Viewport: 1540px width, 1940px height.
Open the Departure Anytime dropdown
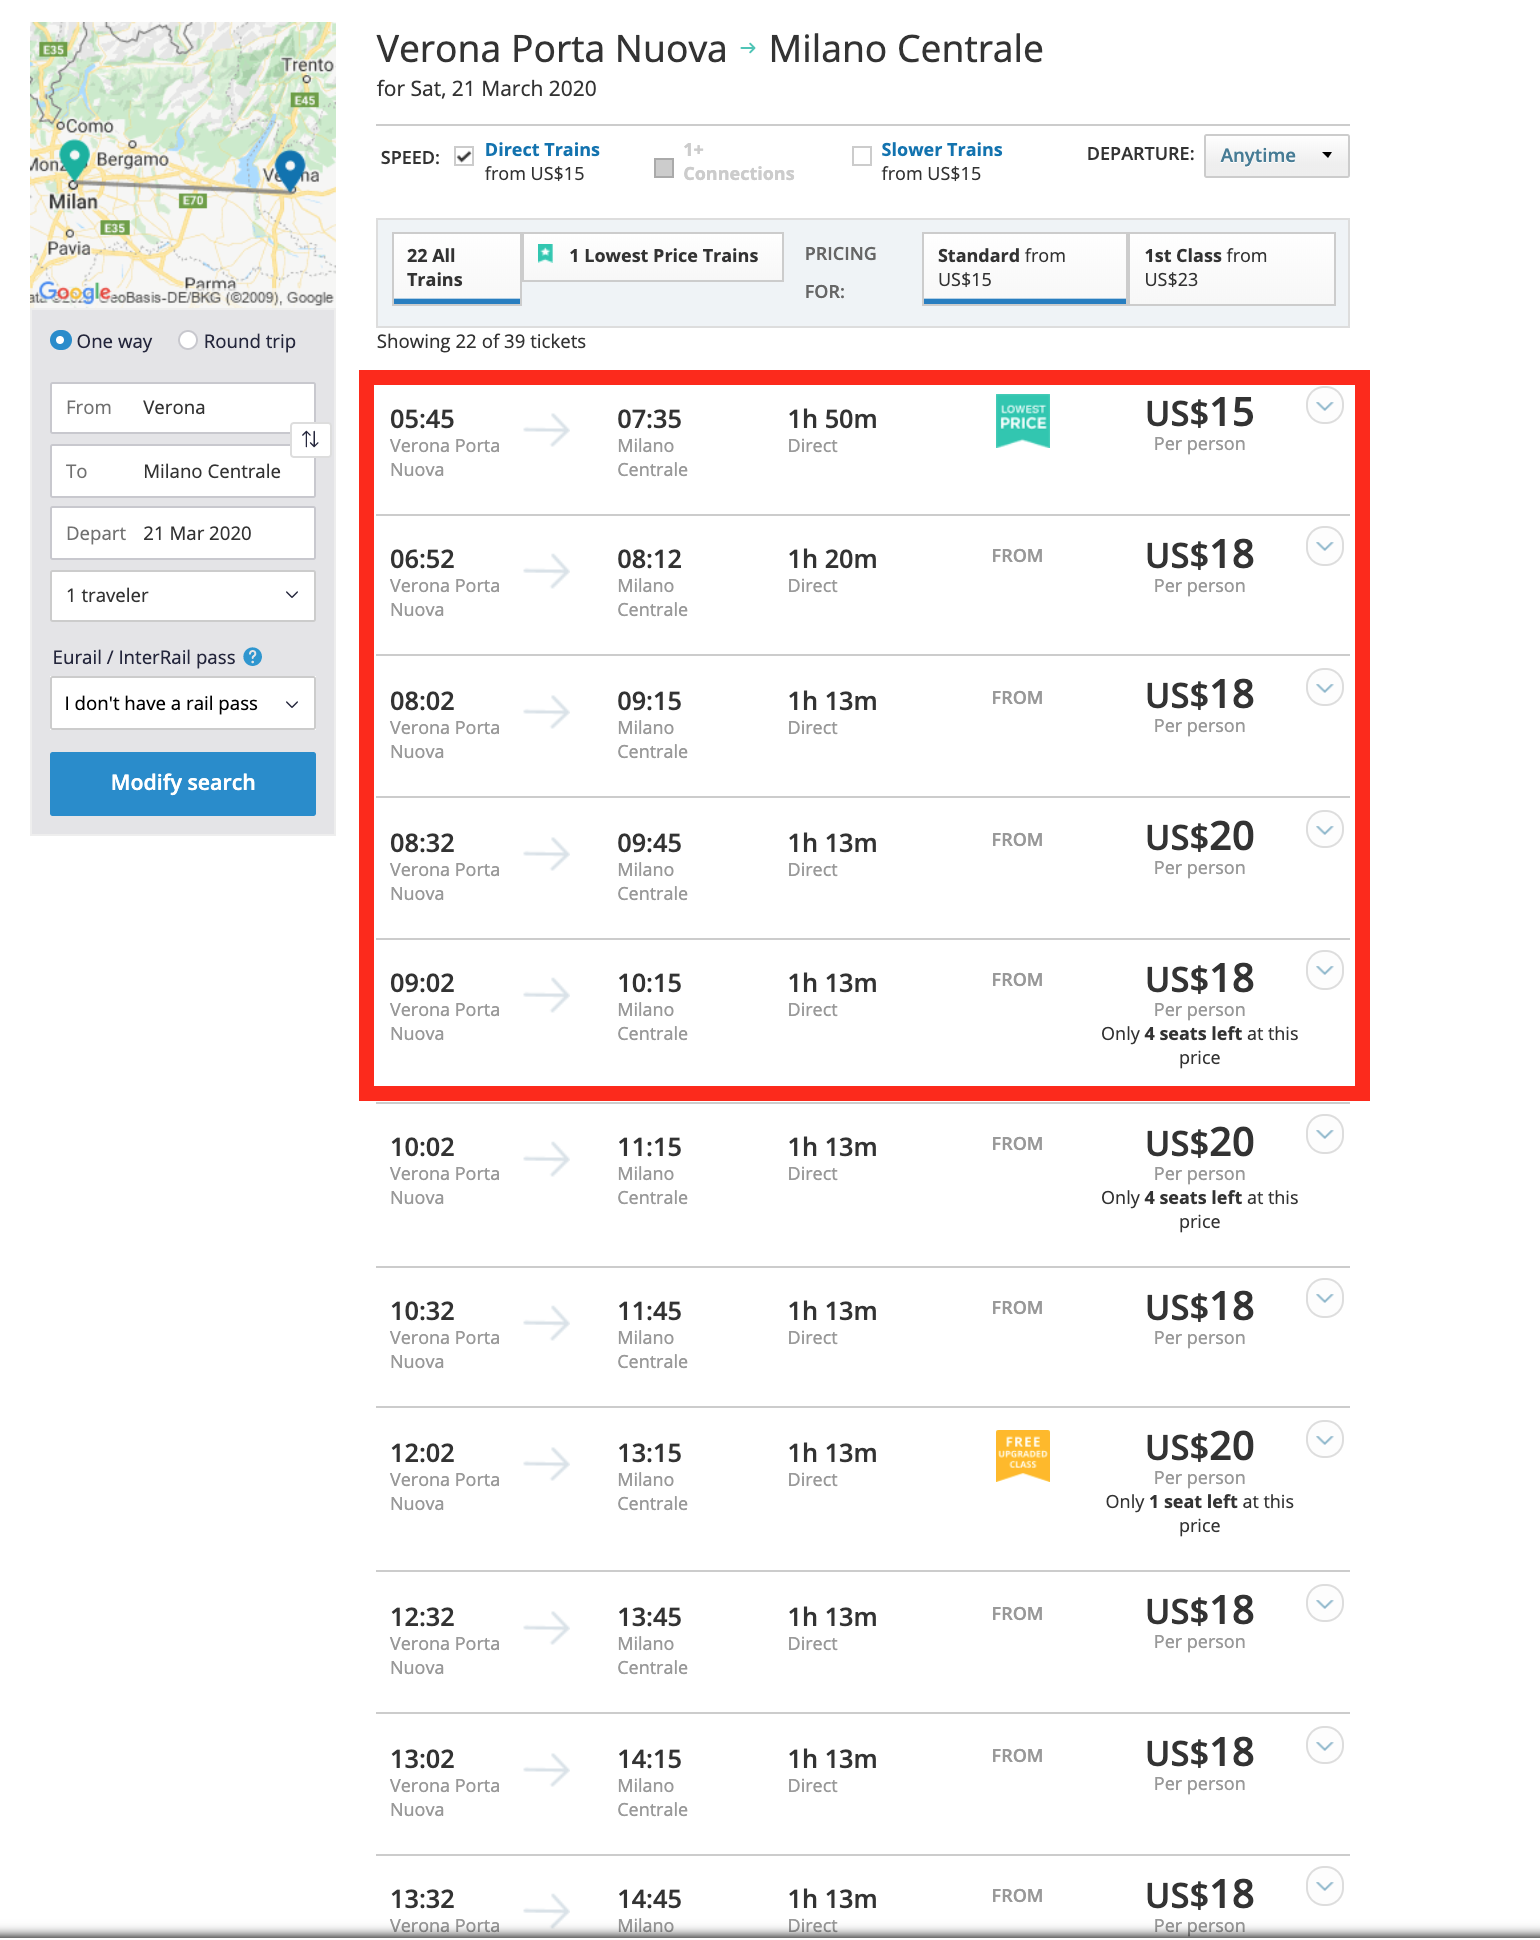tap(1277, 156)
